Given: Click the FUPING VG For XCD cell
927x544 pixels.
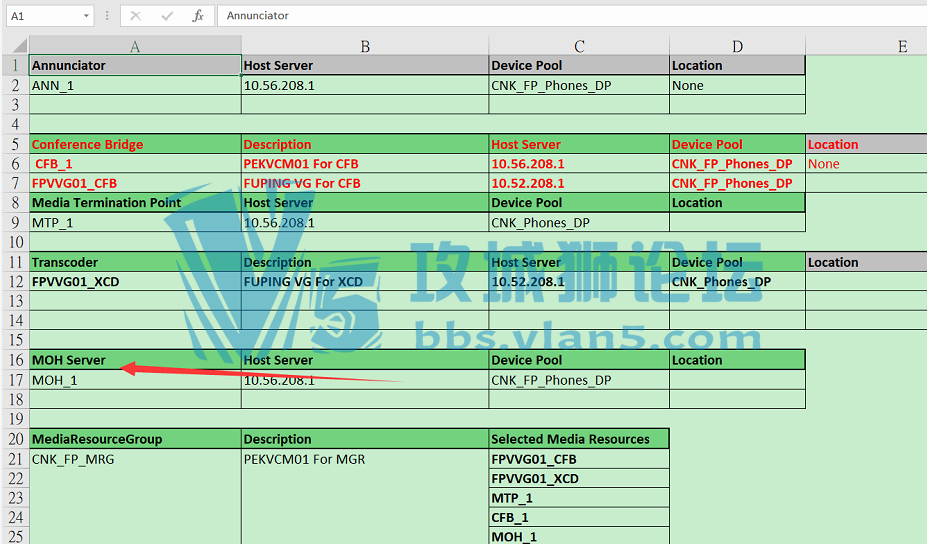Looking at the screenshot, I should pos(365,281).
